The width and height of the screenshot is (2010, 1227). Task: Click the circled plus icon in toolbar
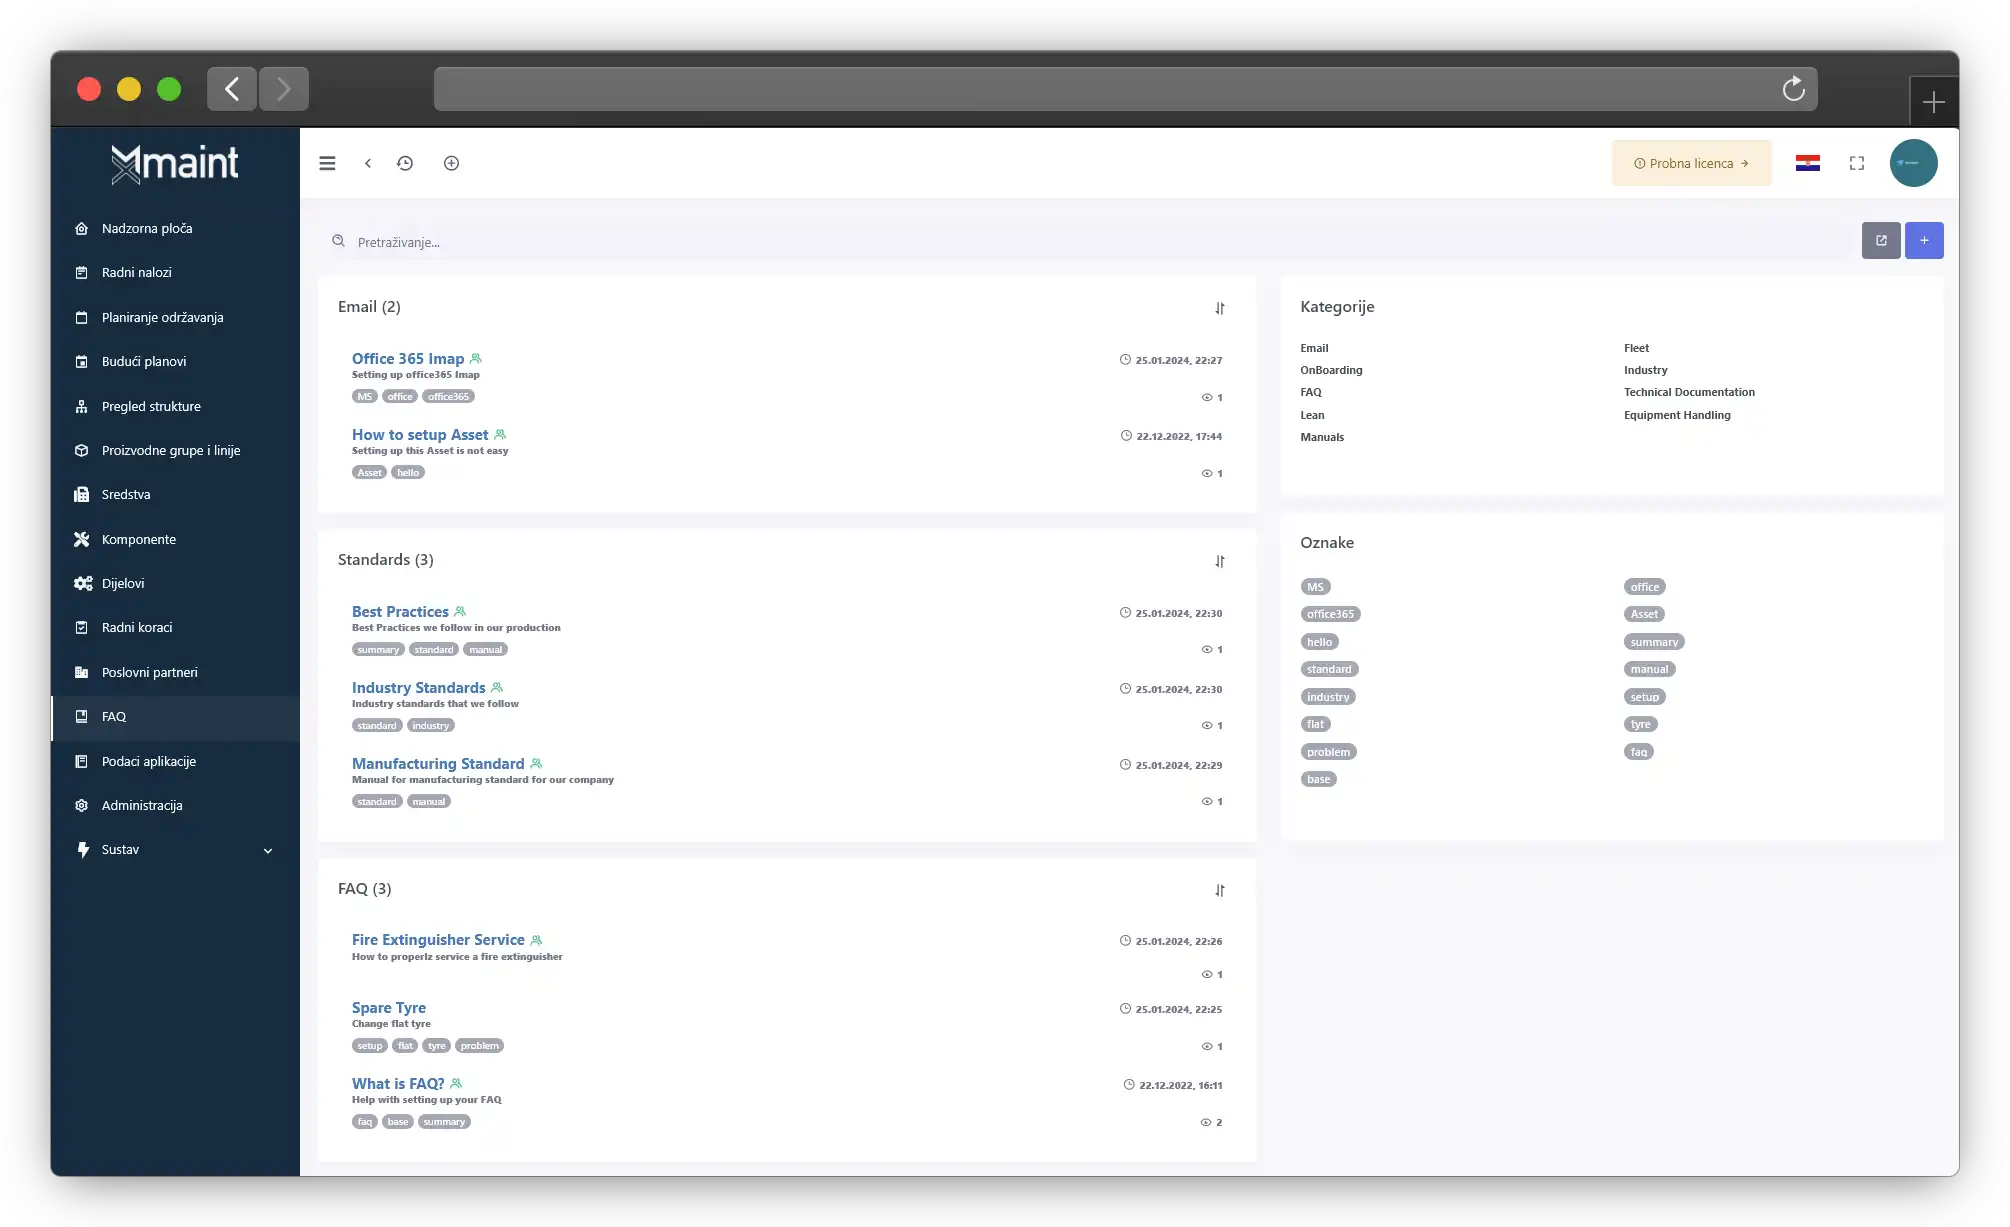451,163
